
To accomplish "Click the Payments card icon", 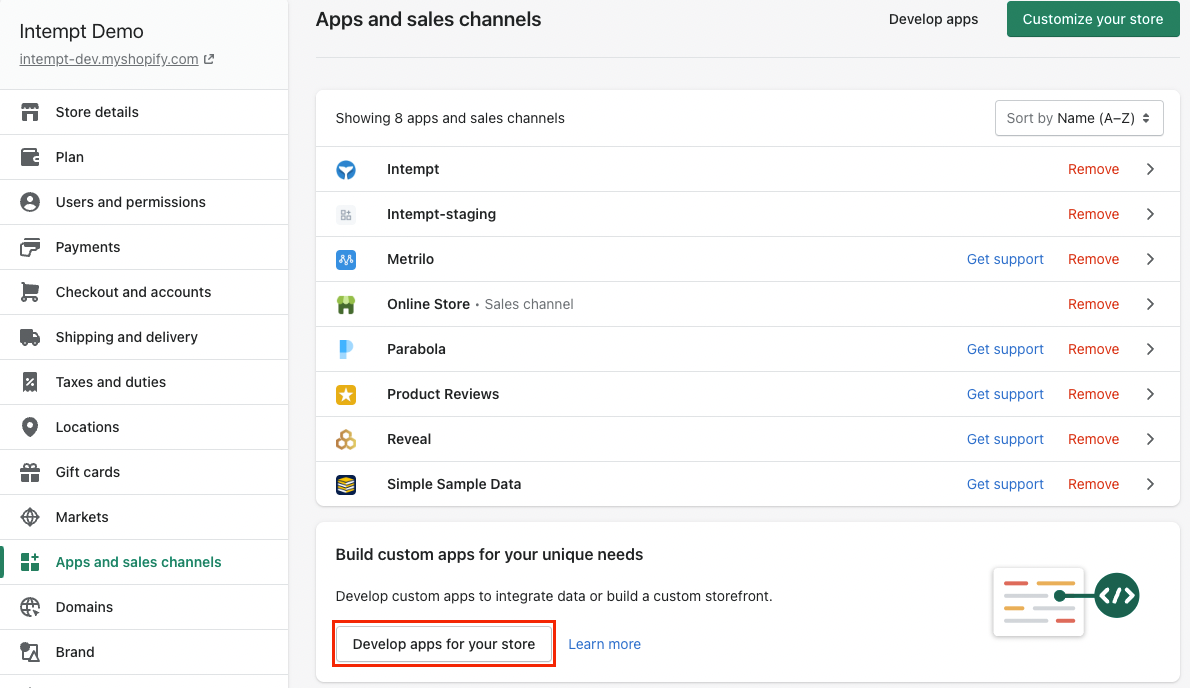I will pyautogui.click(x=30, y=247).
